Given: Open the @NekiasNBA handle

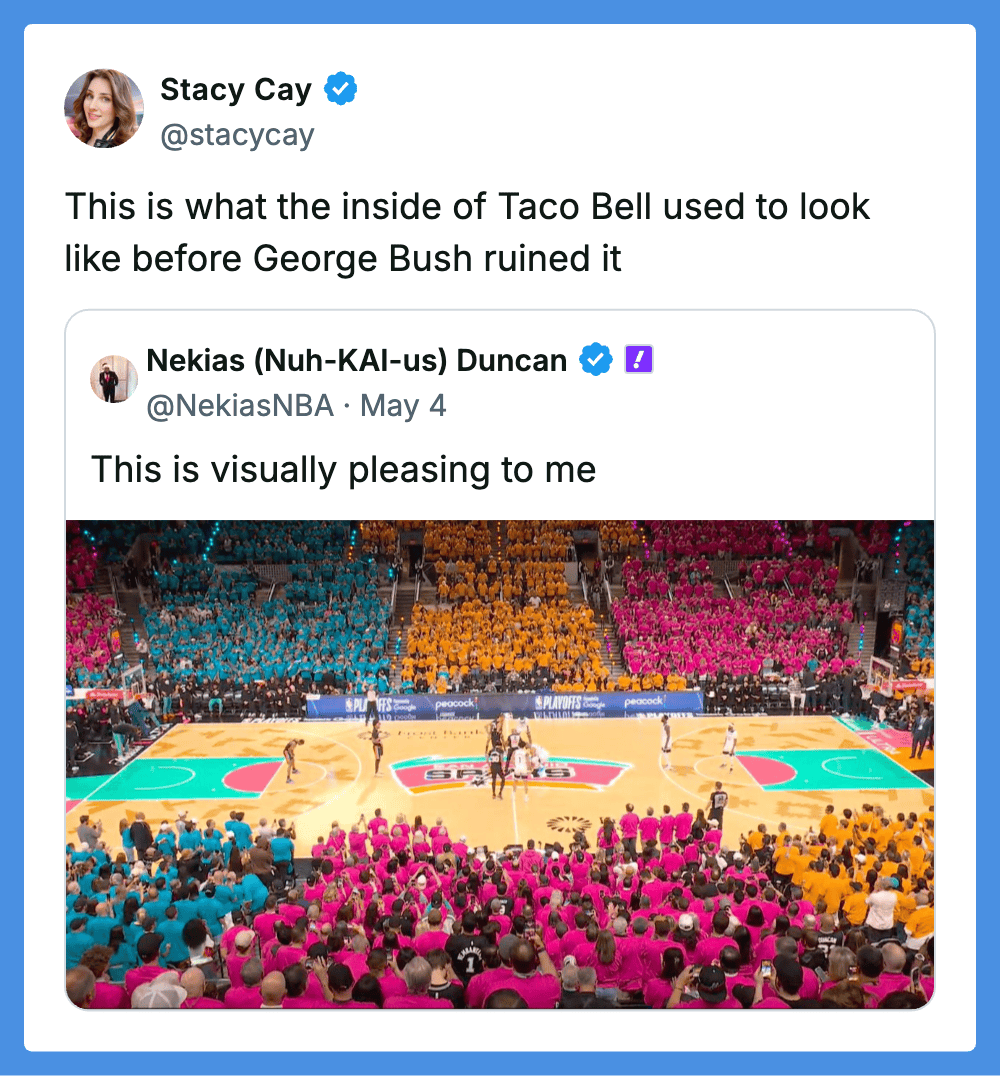Looking at the screenshot, I should (240, 406).
